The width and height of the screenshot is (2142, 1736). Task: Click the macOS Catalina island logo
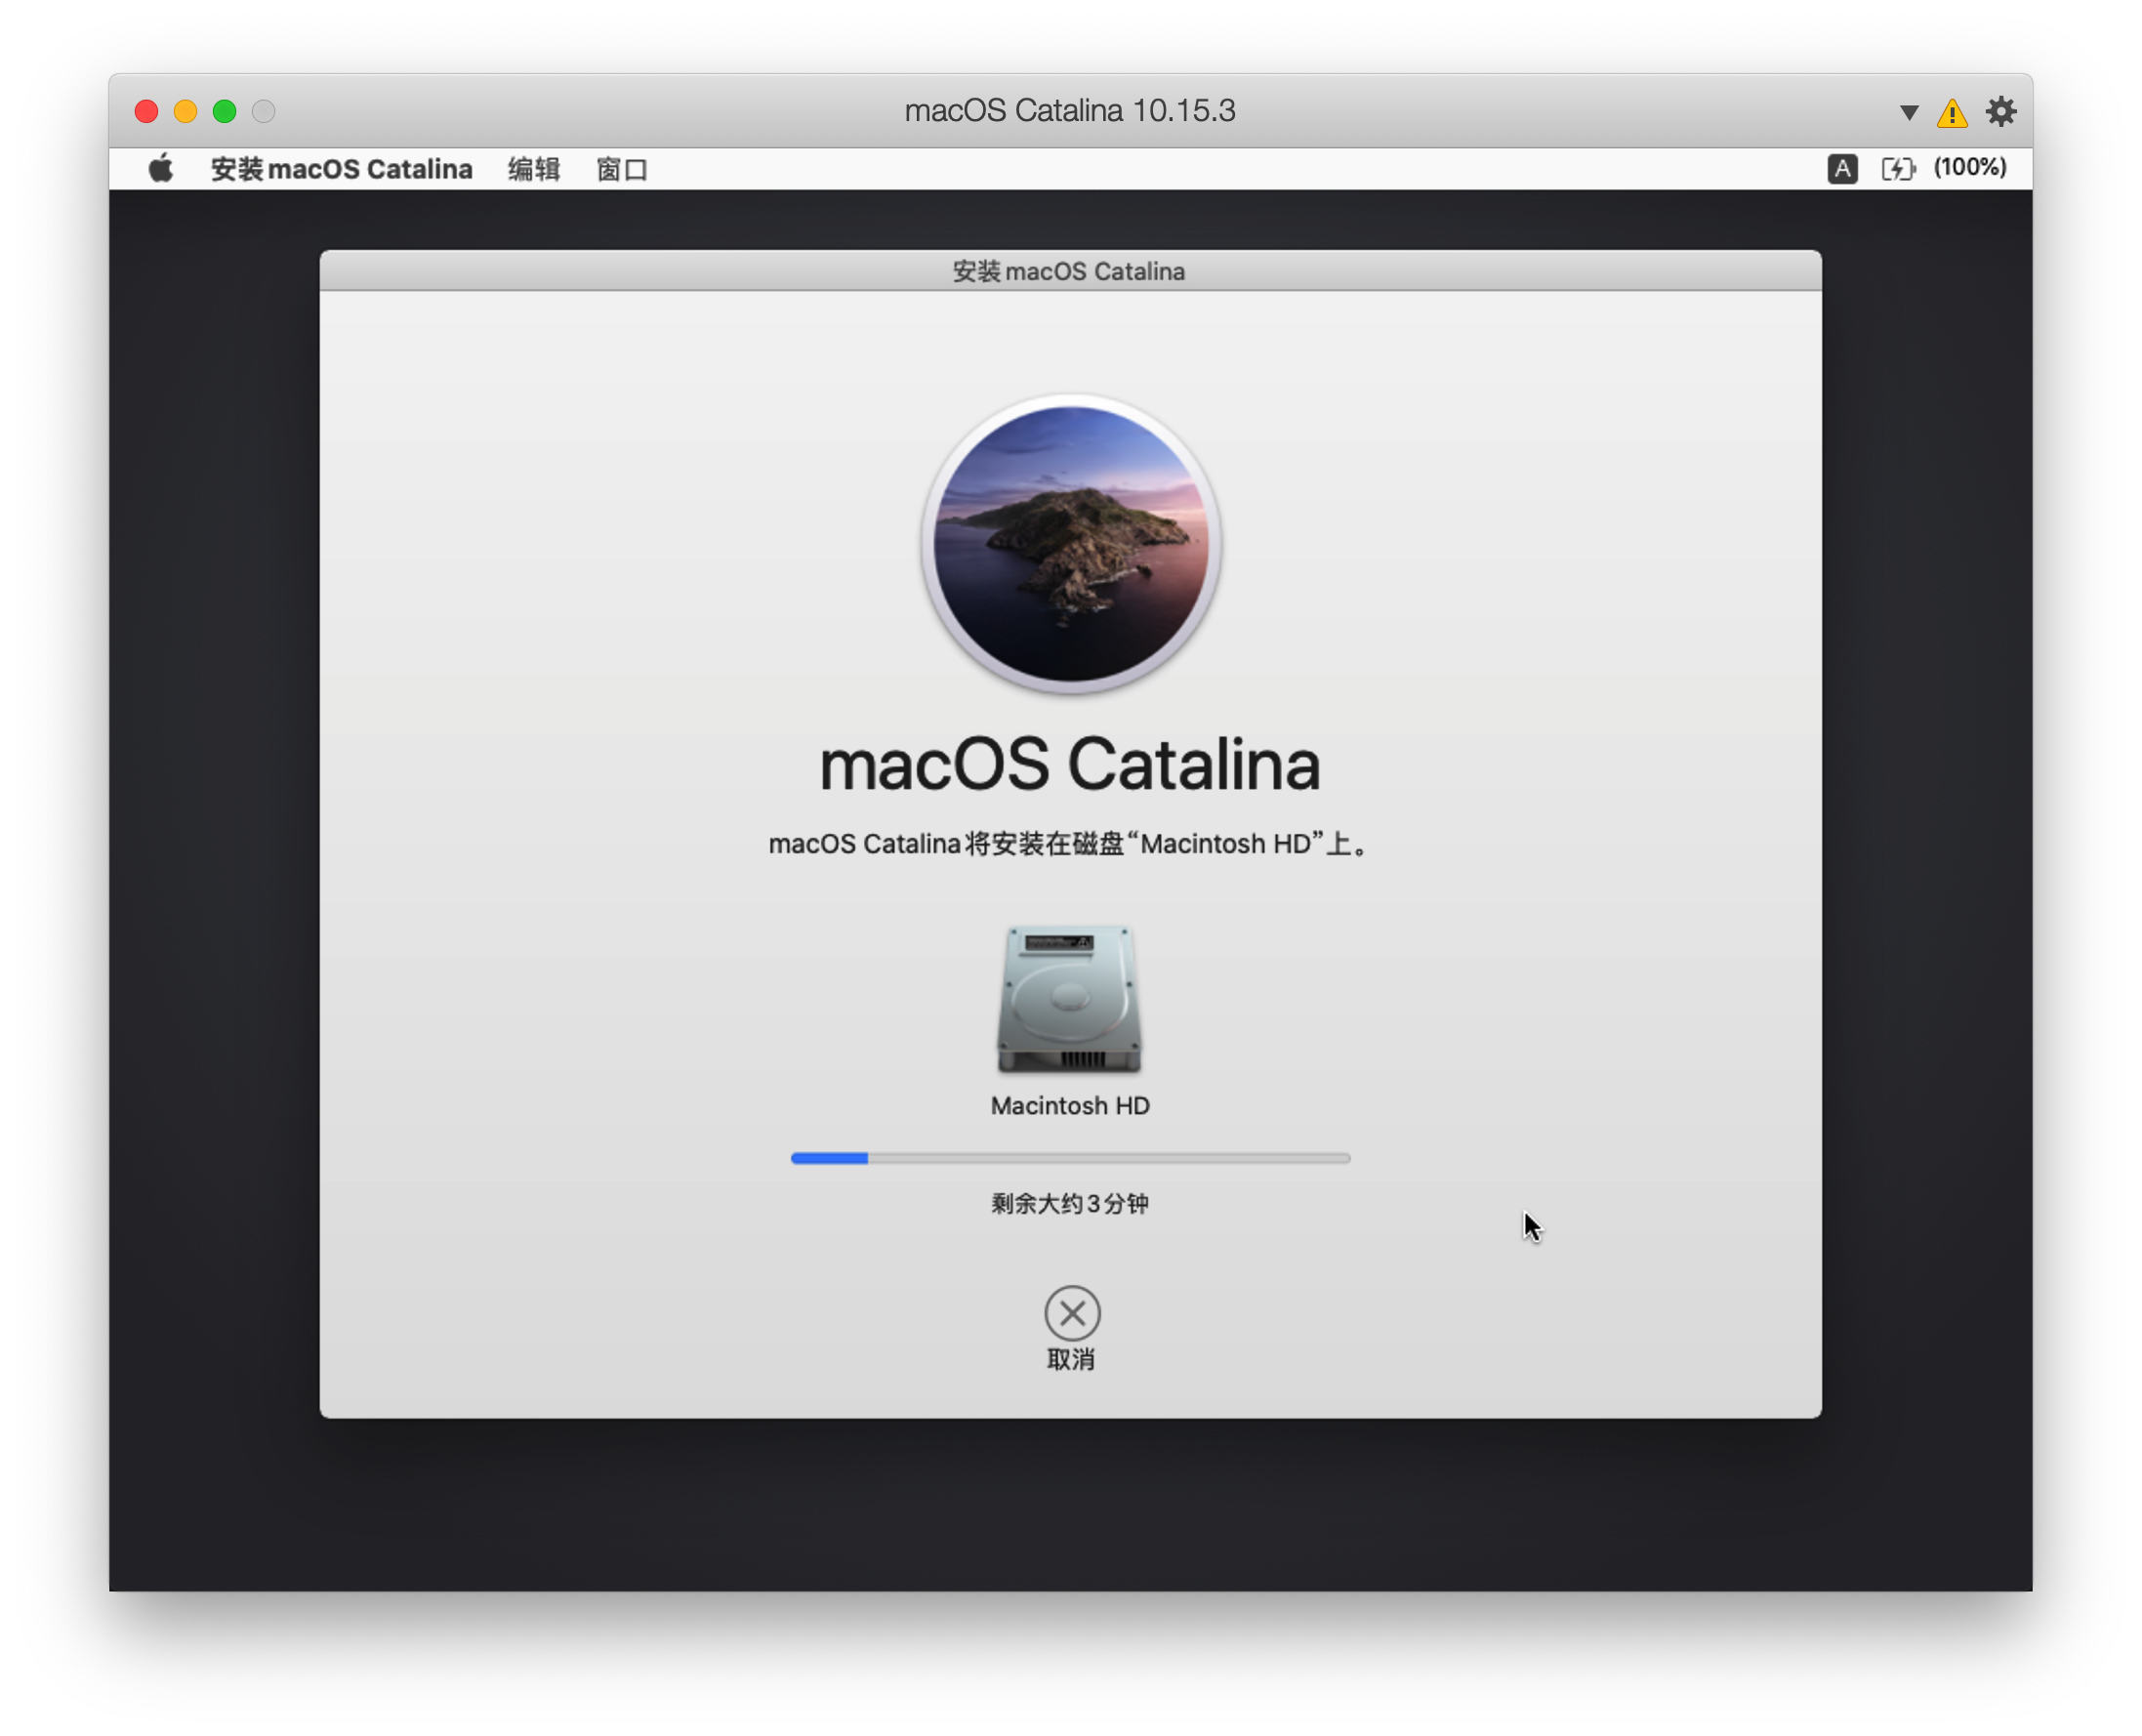1070,544
